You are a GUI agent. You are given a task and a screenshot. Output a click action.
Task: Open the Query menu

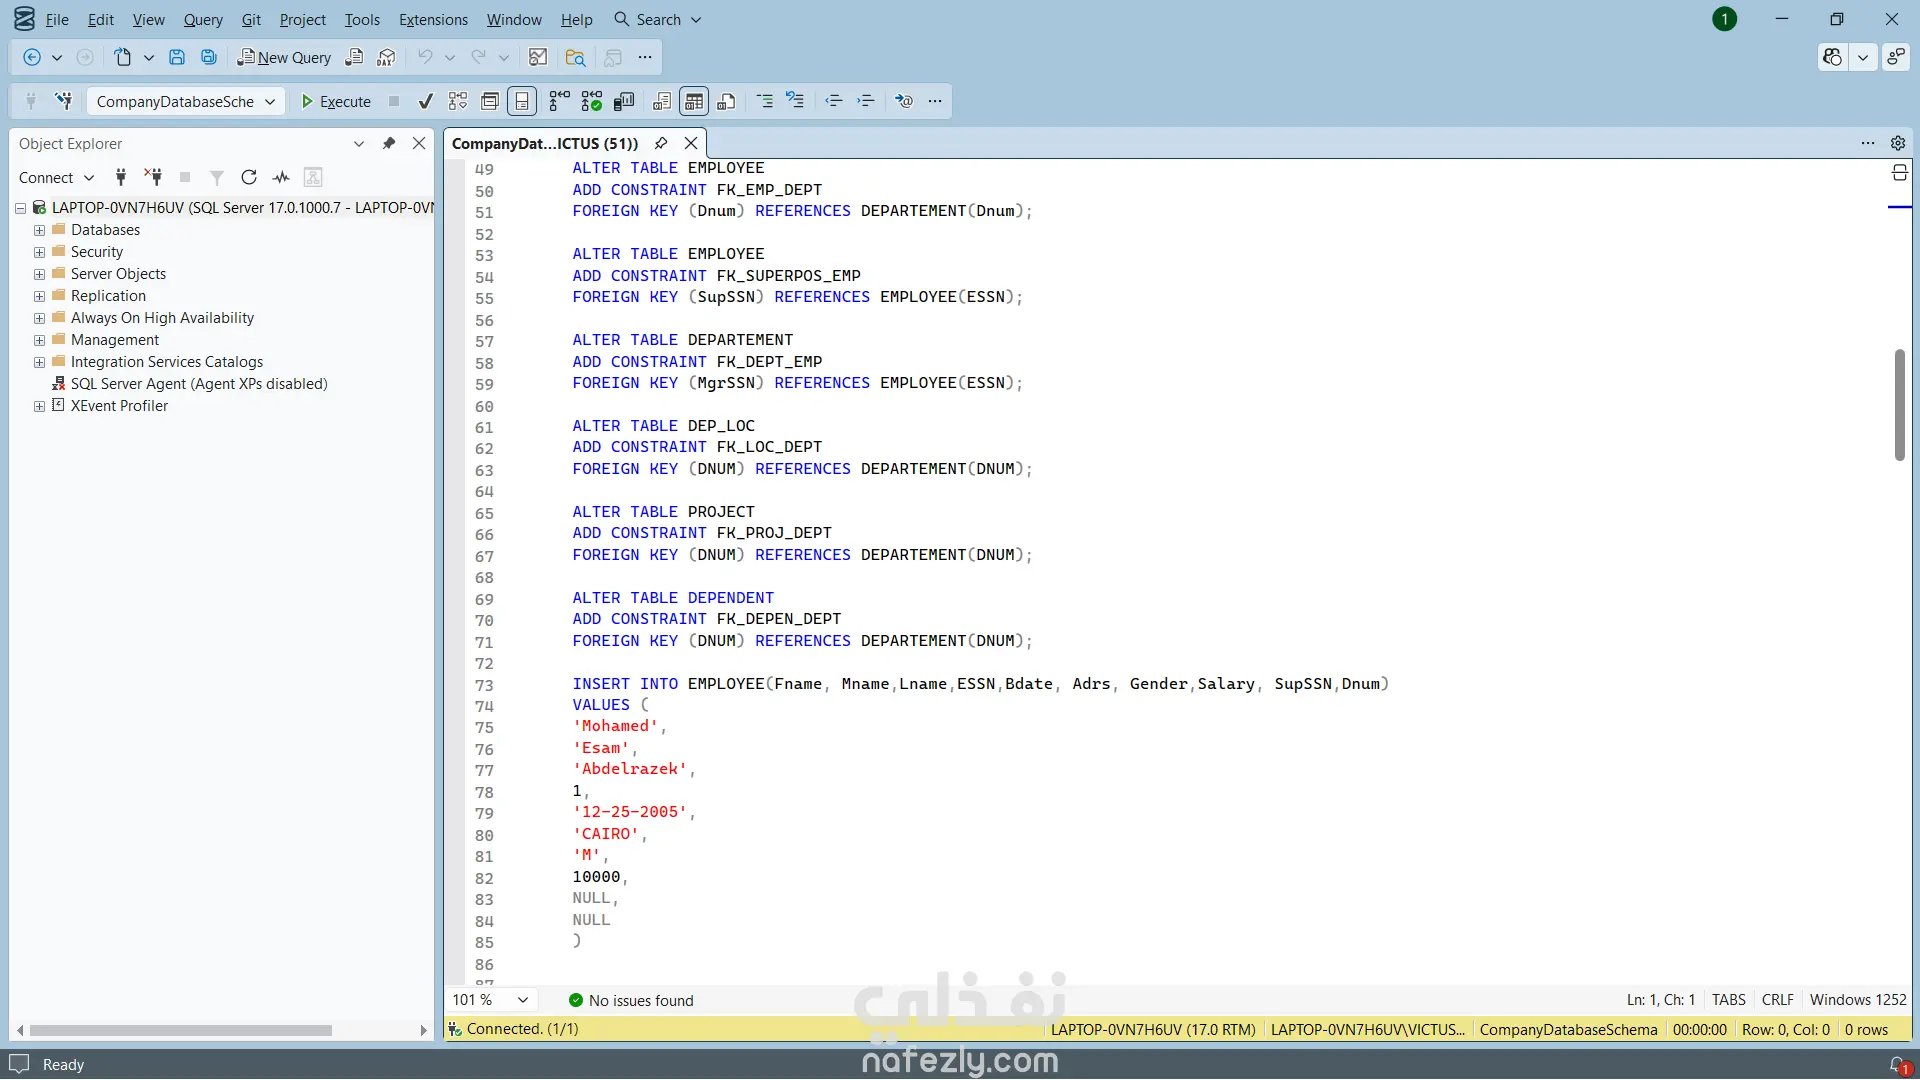coord(203,19)
